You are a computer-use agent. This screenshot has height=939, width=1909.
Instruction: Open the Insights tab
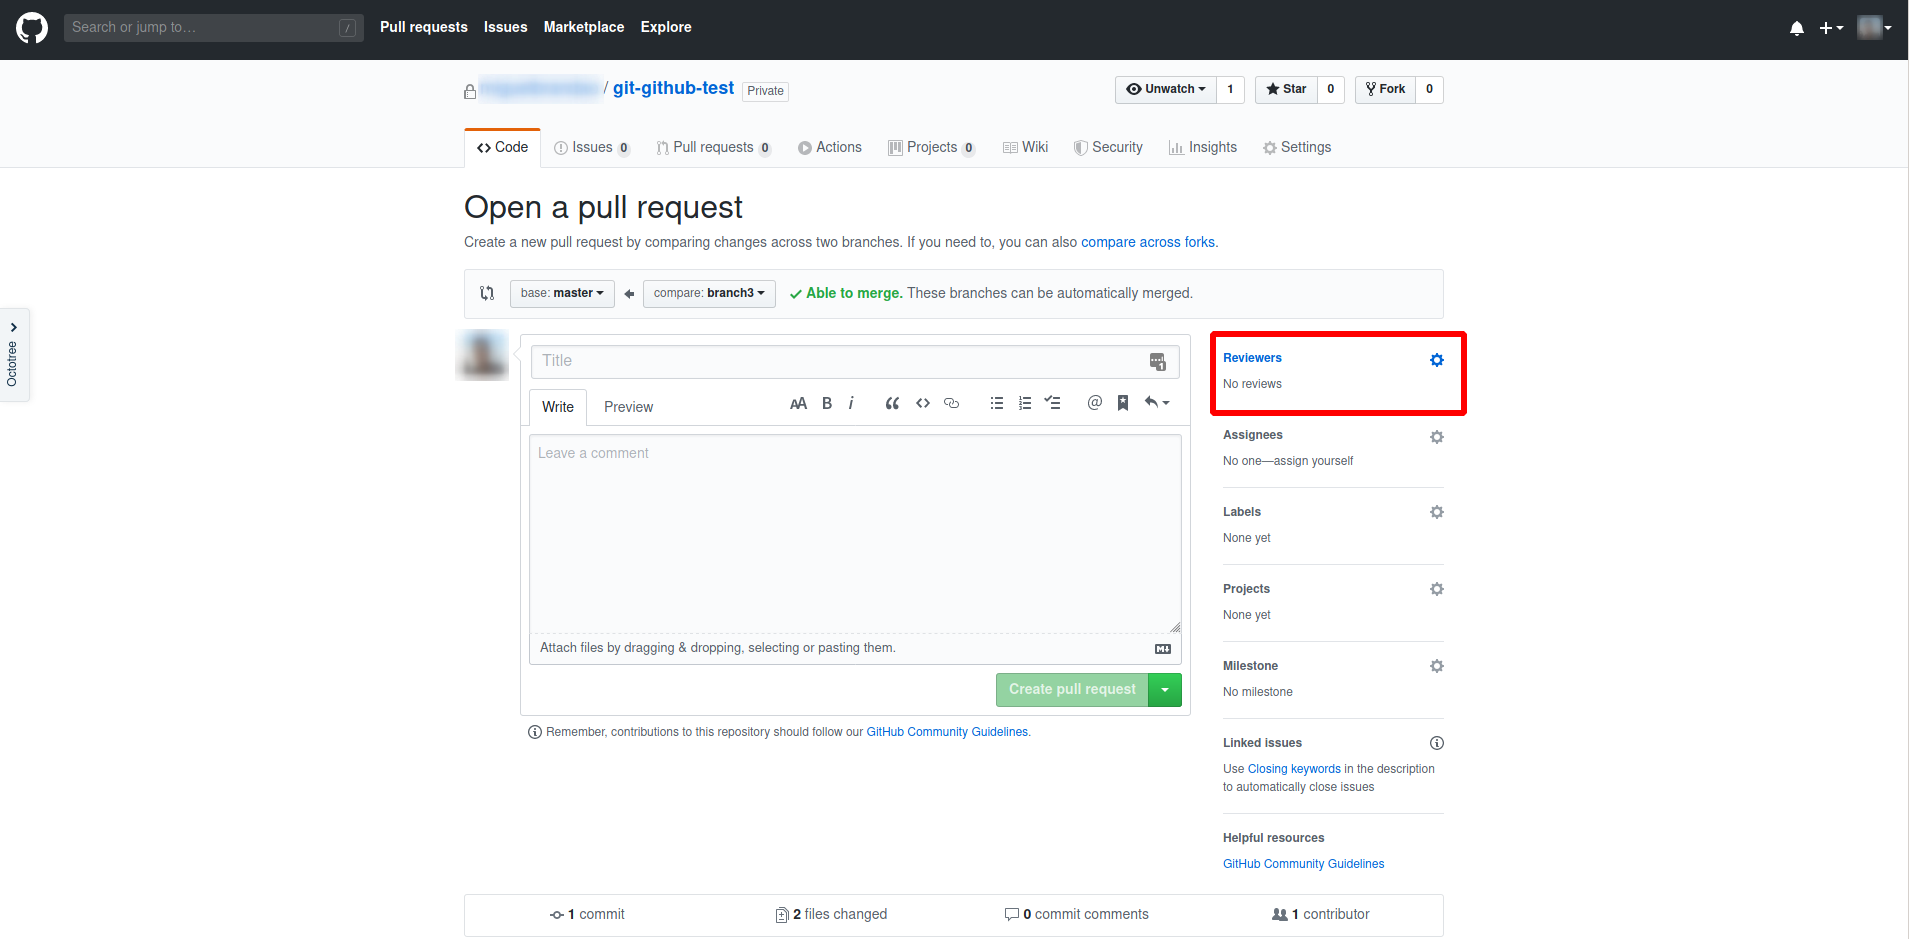pyautogui.click(x=1203, y=147)
